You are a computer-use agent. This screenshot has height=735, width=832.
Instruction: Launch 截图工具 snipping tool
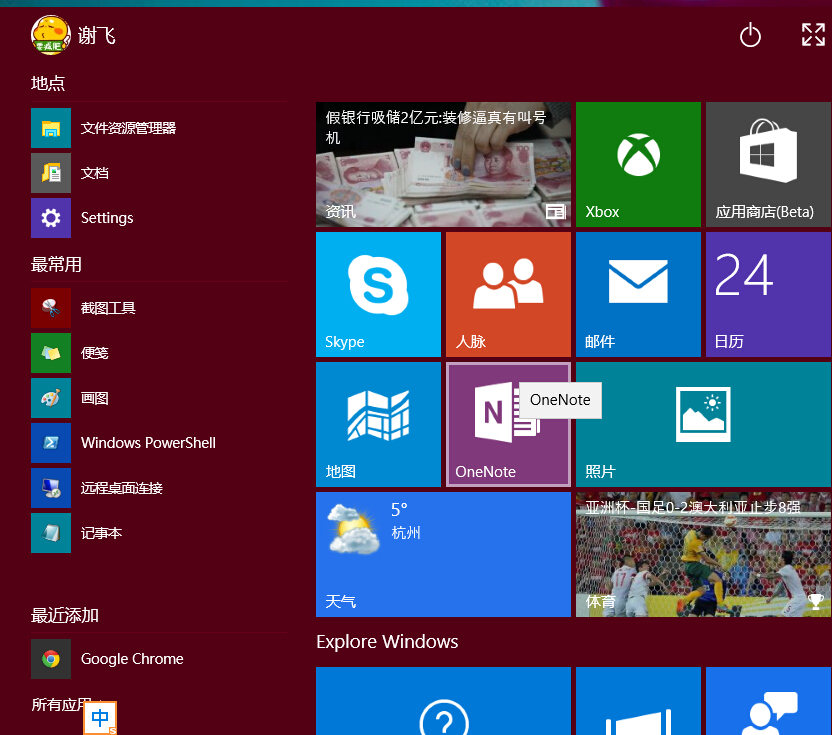(x=159, y=308)
